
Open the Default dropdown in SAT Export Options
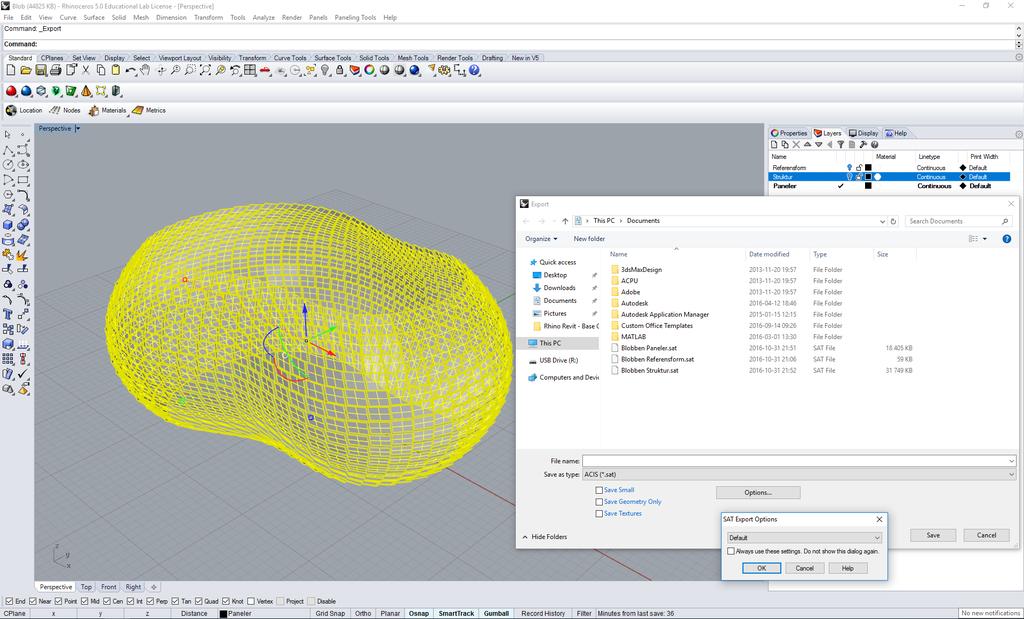click(x=805, y=537)
